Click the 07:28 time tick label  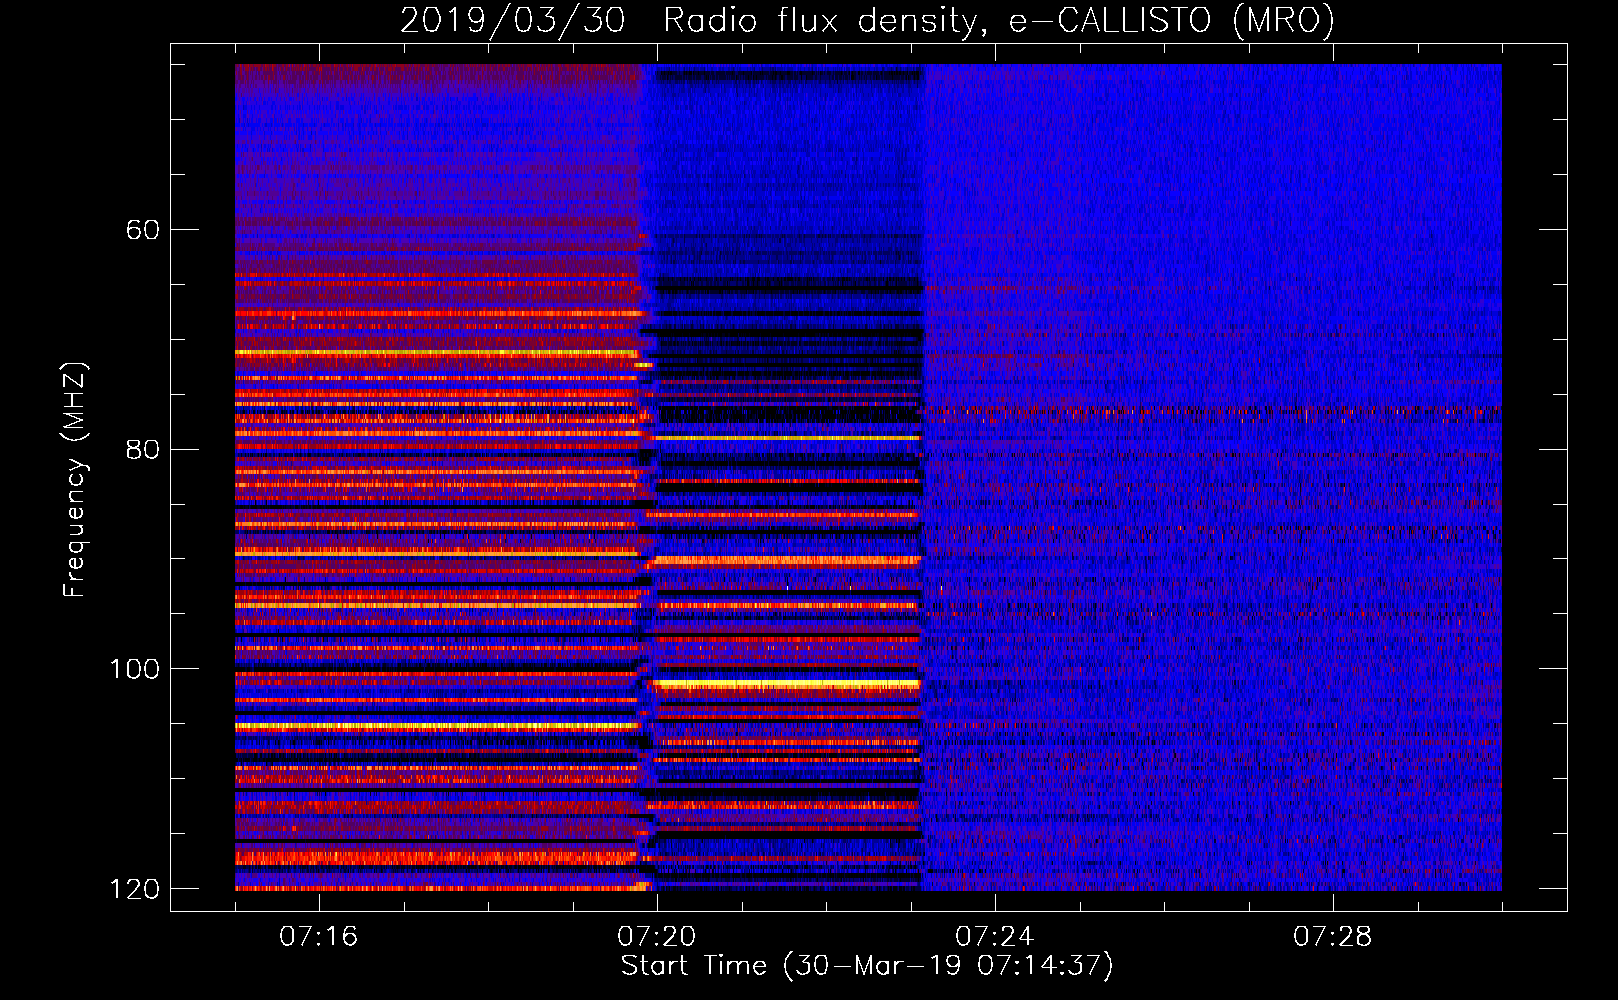(x=1333, y=936)
